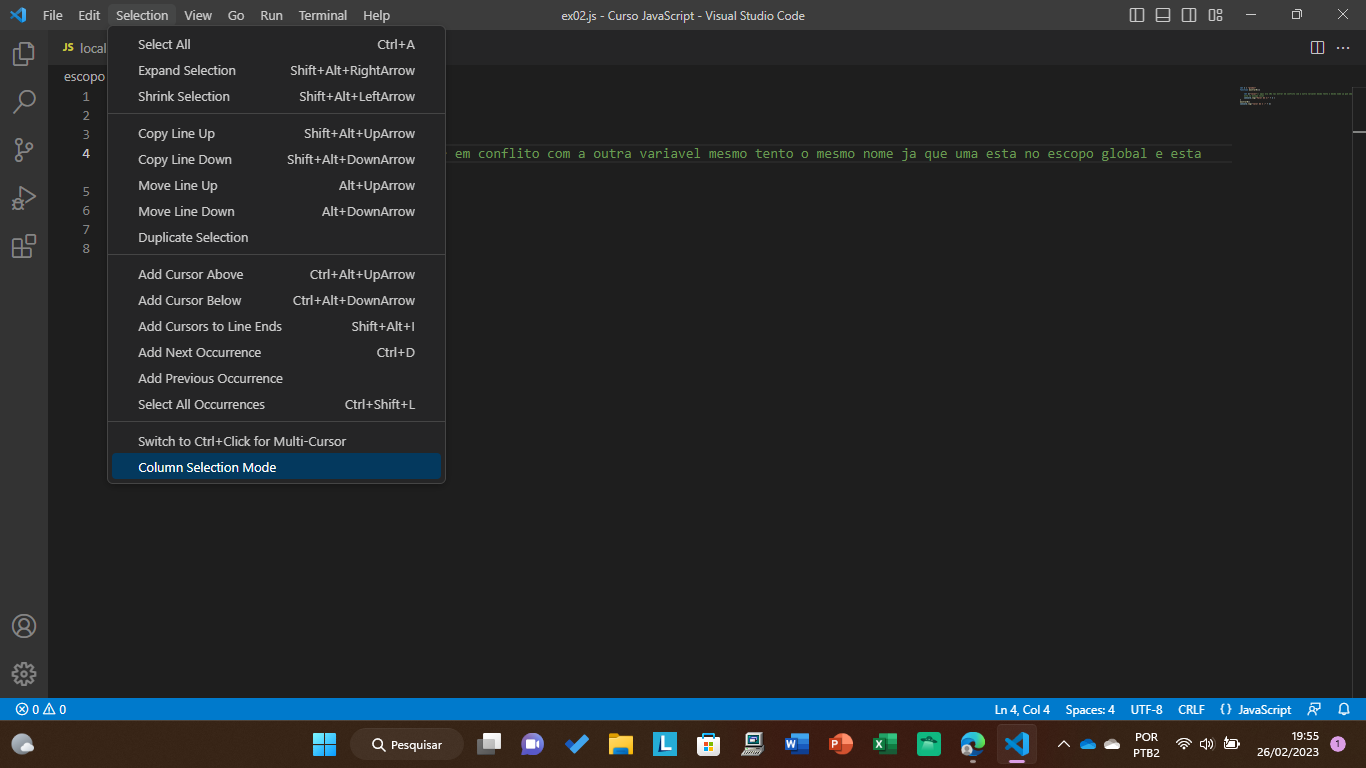Click UTF-8 encoding selector
Image resolution: width=1366 pixels, height=768 pixels.
(x=1146, y=710)
